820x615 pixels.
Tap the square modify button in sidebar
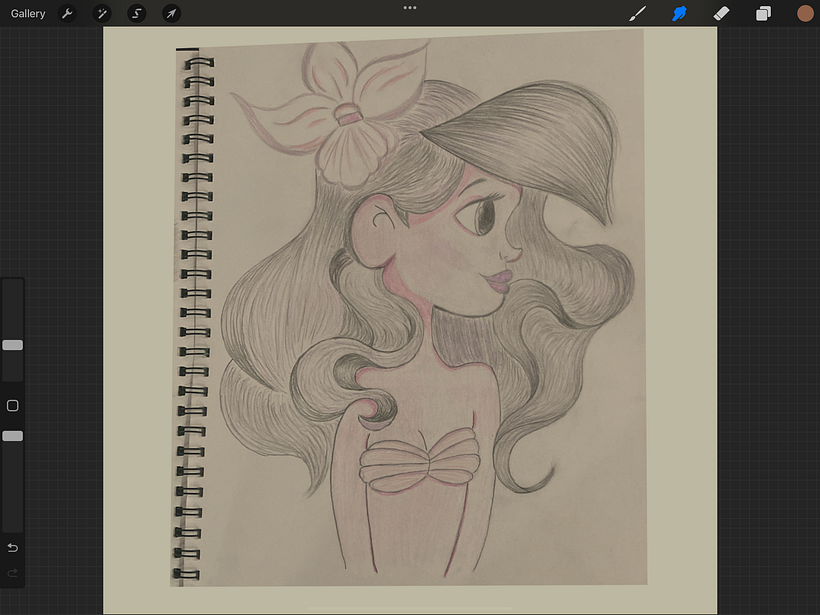point(13,406)
